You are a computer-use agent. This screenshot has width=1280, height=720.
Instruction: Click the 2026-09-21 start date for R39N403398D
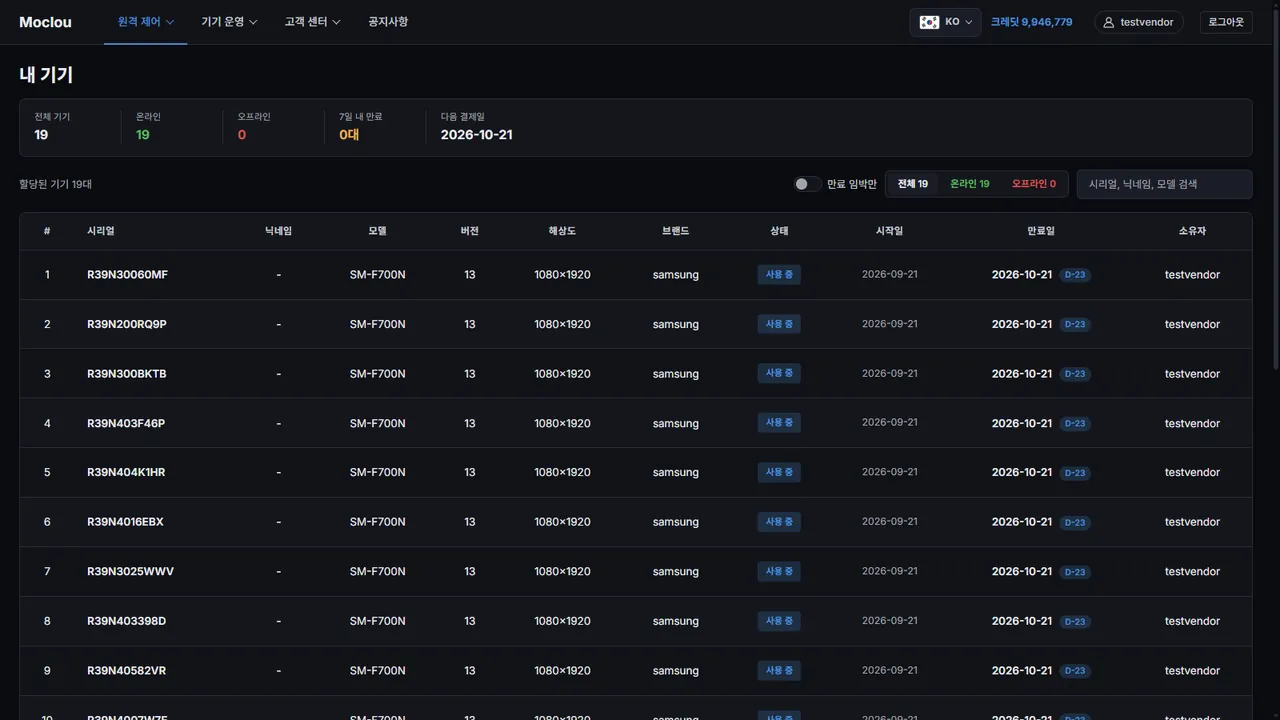point(889,621)
